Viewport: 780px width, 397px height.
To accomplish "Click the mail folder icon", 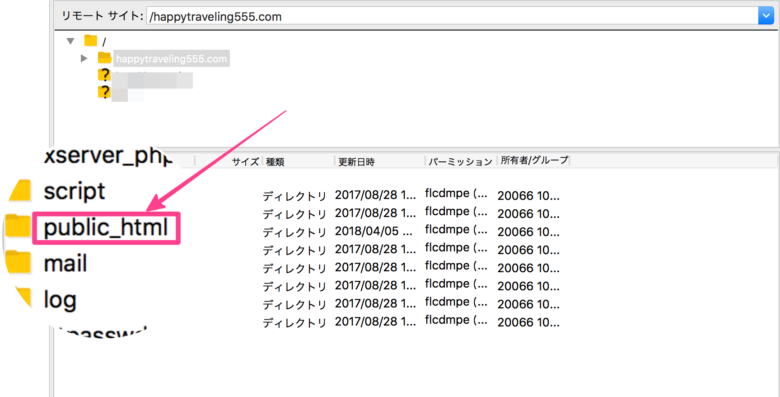I will coord(18,262).
